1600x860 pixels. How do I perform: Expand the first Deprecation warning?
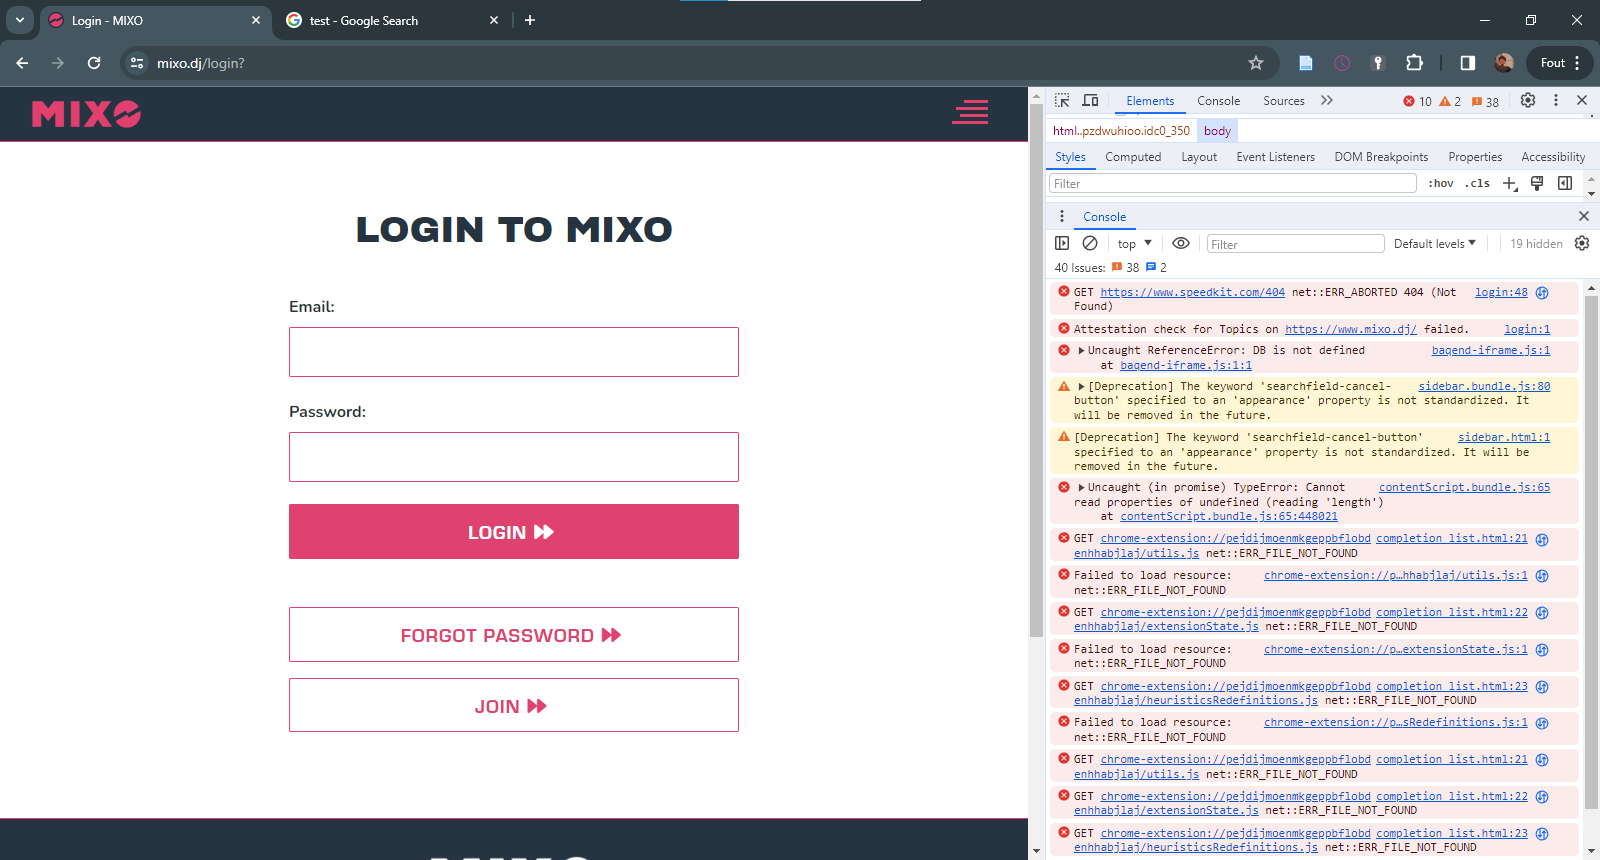1081,386
